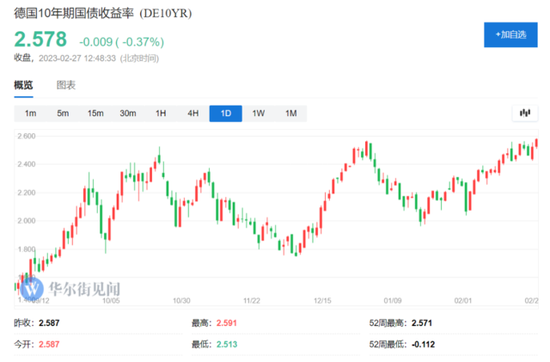Open the 图表 tab

[66, 85]
